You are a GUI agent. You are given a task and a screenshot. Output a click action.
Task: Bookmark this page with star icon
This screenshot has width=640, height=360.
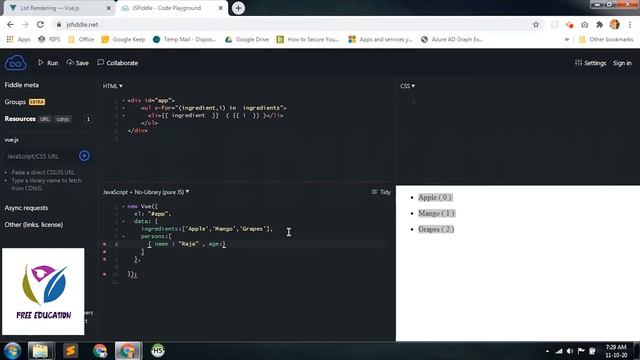[x=536, y=25]
